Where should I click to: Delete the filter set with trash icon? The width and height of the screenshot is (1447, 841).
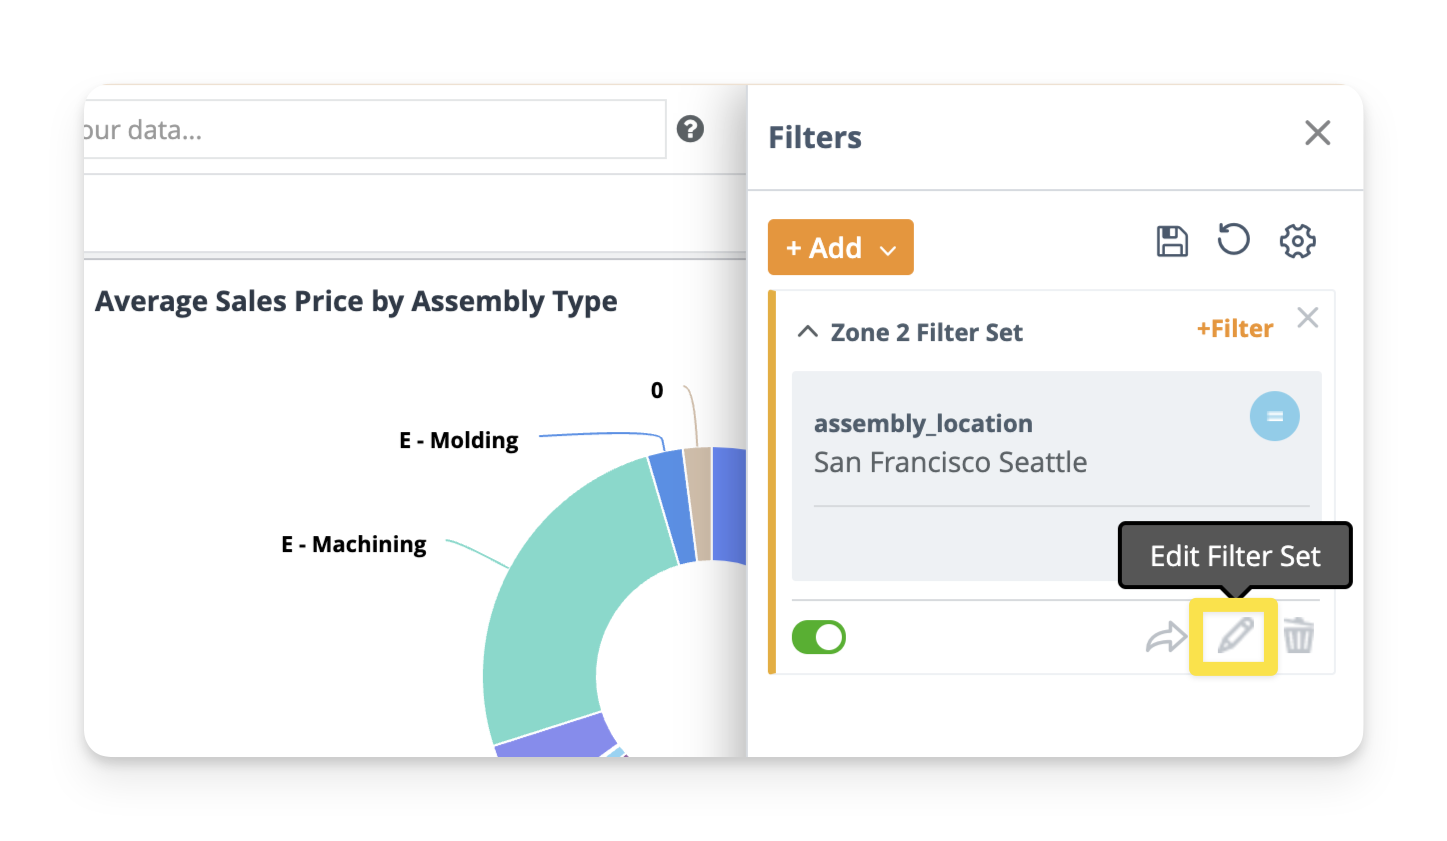click(1298, 636)
